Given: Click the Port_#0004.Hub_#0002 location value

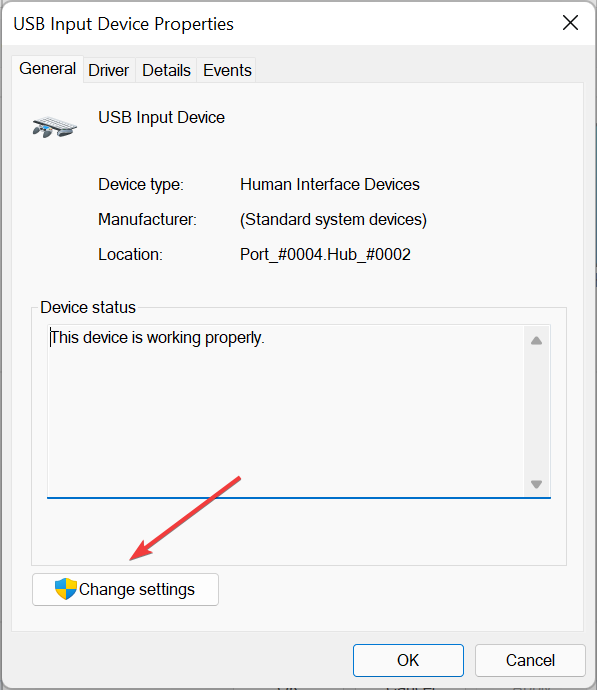Looking at the screenshot, I should [x=325, y=254].
